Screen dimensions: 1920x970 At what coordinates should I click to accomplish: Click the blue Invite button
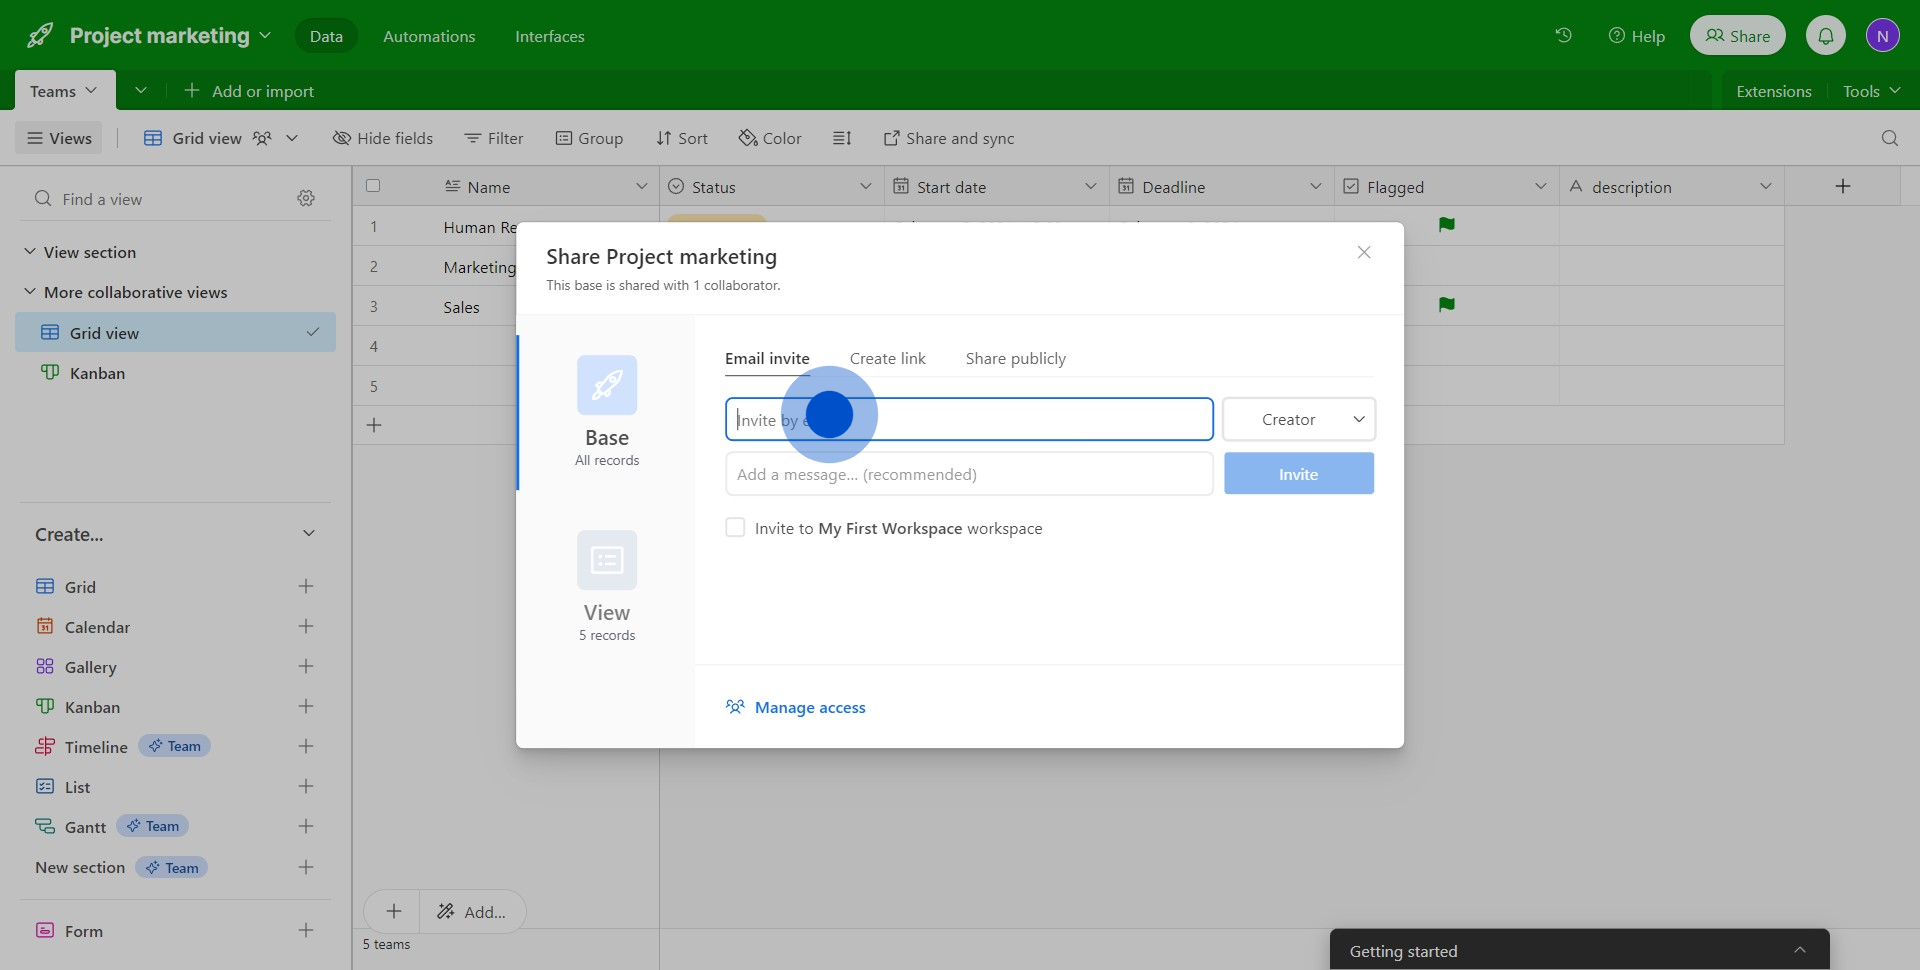[x=1298, y=474]
